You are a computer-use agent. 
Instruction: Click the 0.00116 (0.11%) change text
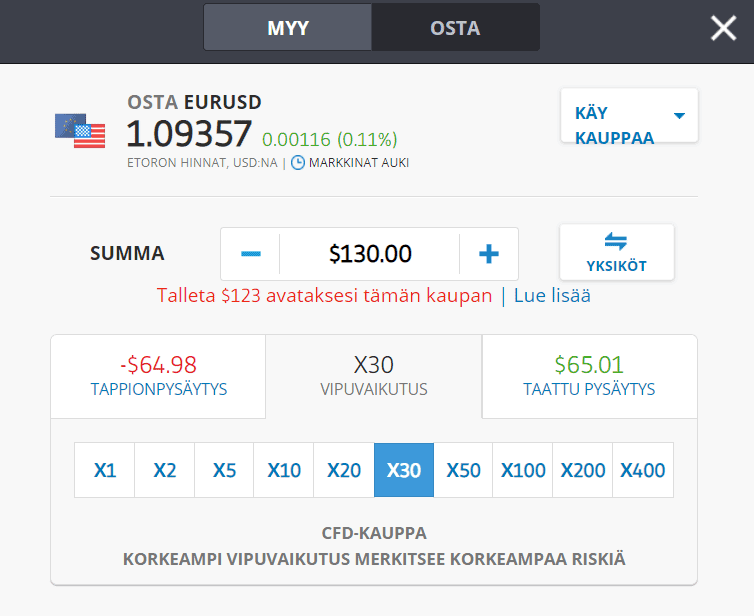tap(330, 139)
